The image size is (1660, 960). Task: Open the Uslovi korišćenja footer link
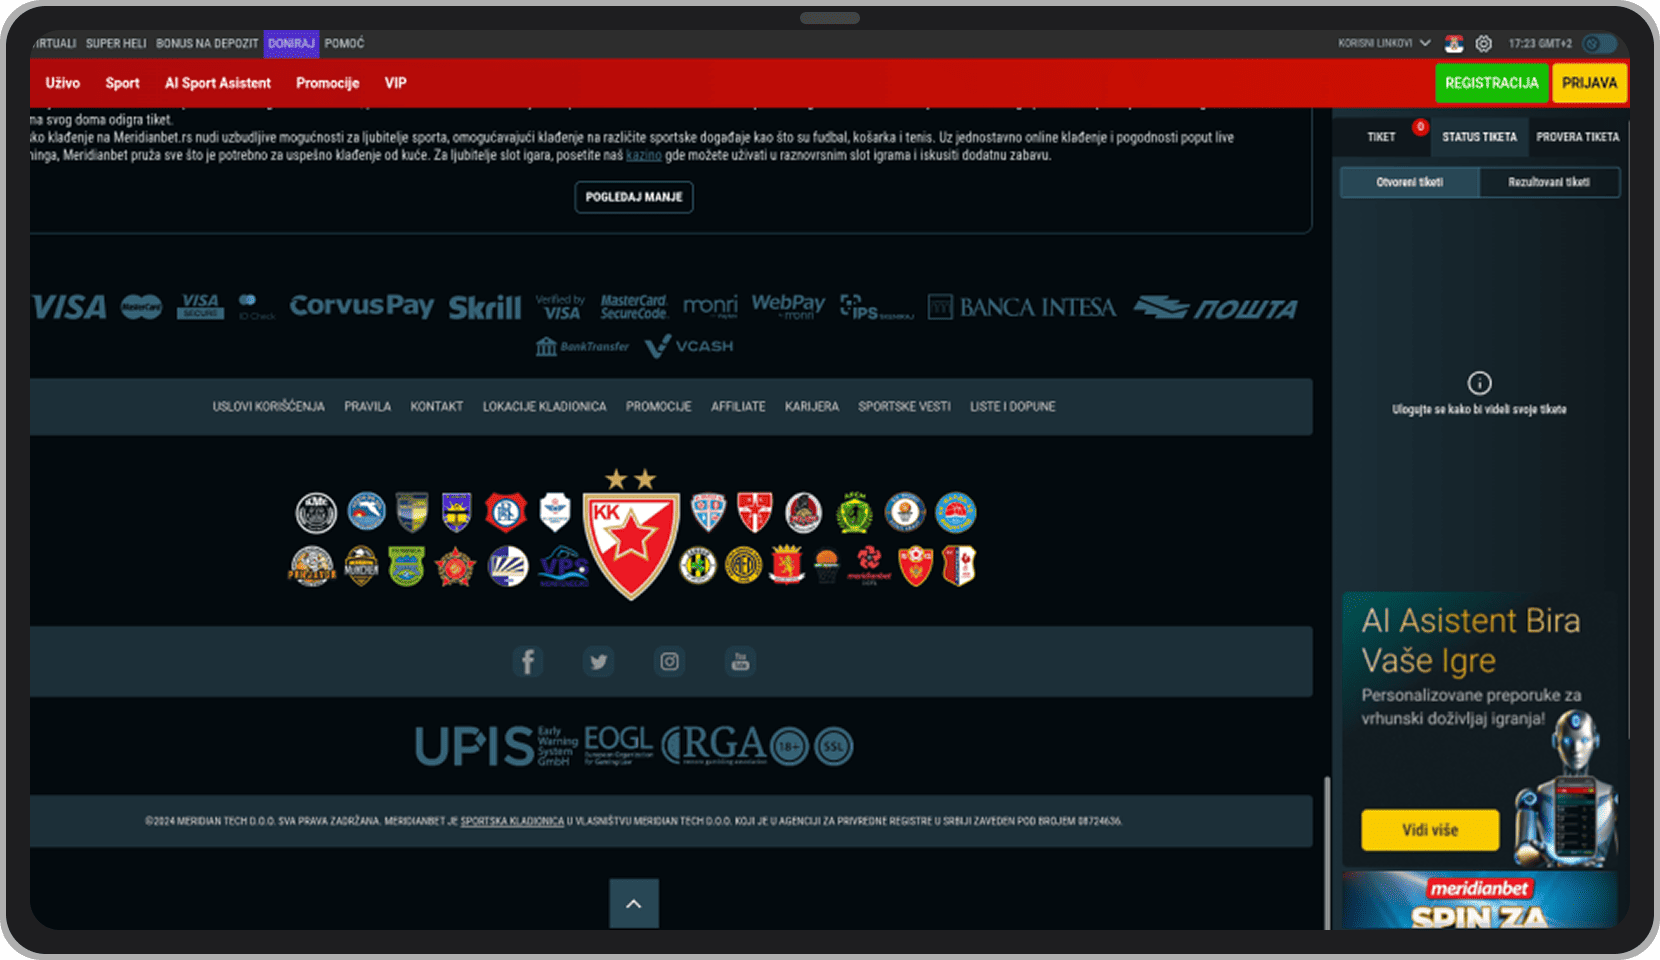click(268, 407)
